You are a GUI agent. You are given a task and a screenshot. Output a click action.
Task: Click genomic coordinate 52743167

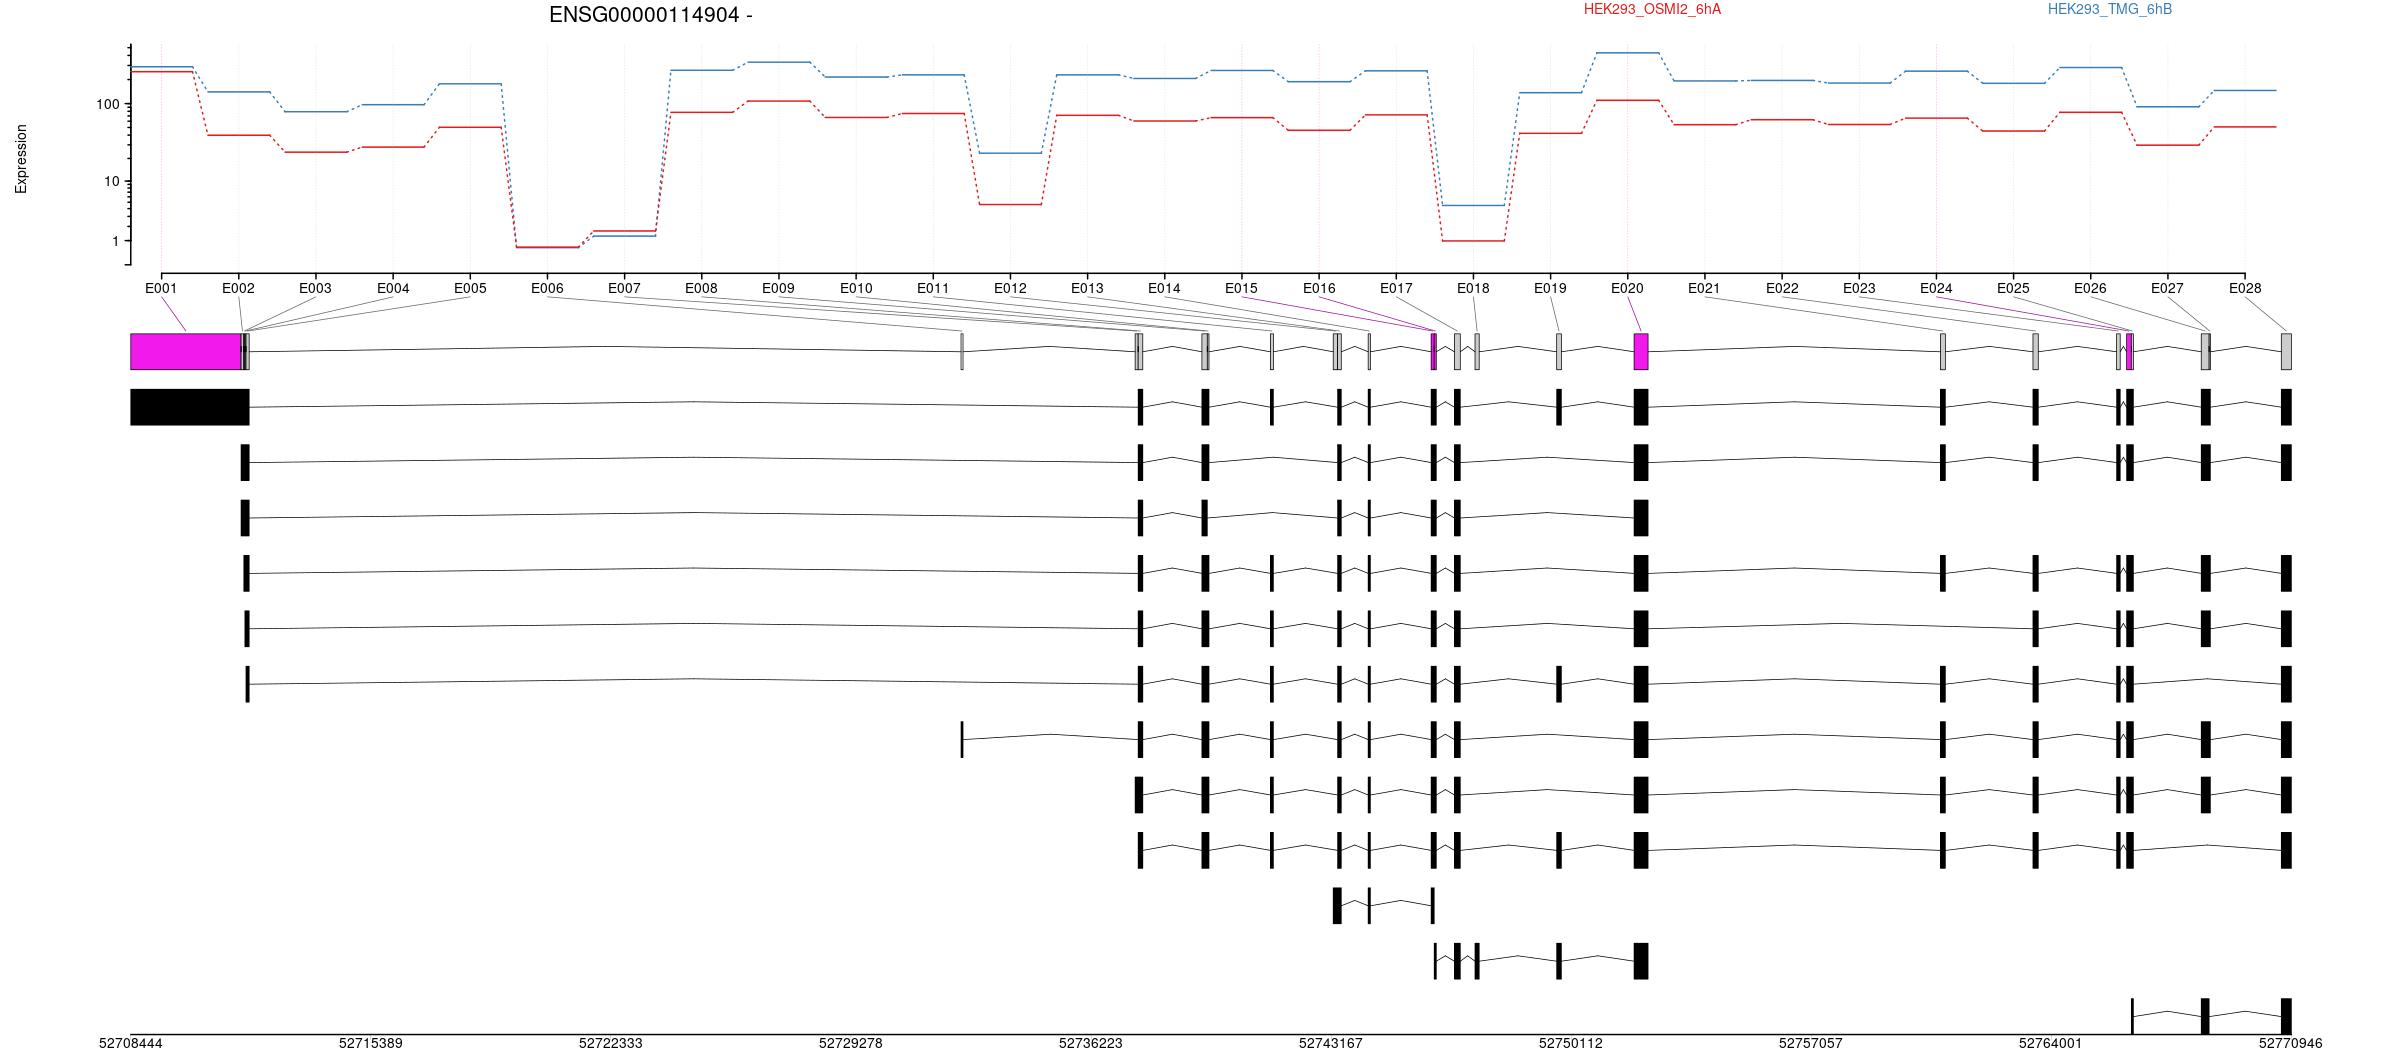[x=1331, y=1044]
